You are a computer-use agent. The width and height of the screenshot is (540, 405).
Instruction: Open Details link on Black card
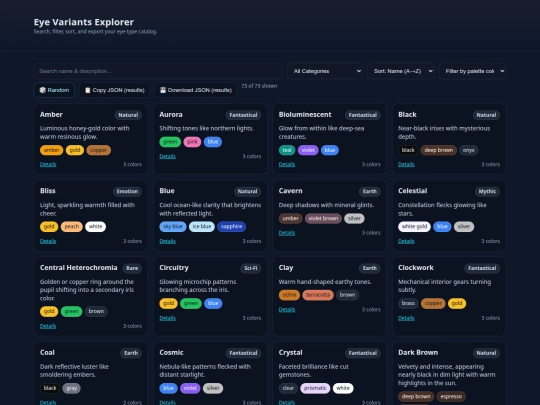tap(406, 164)
